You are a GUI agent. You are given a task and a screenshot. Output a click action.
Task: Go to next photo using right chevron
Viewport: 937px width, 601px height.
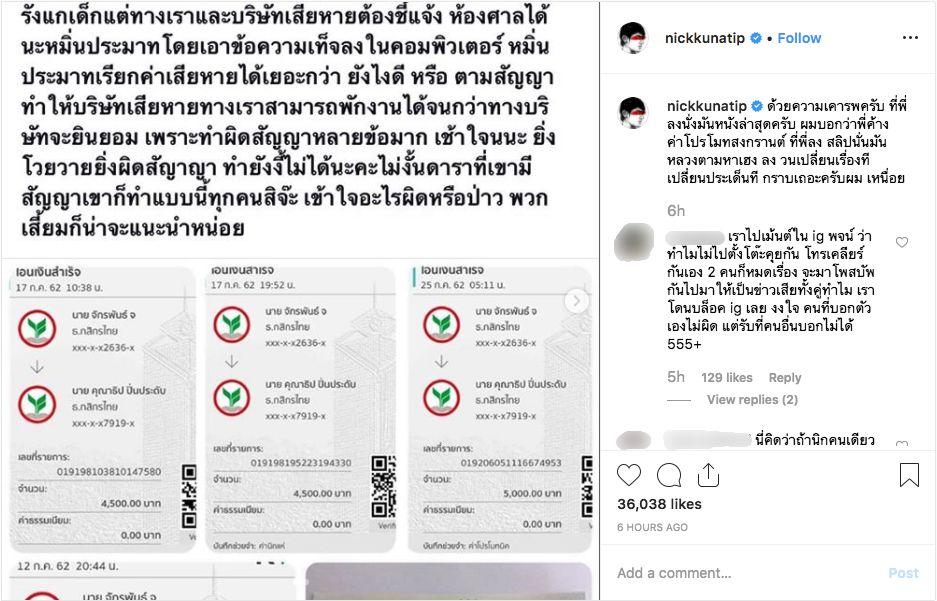pyautogui.click(x=576, y=301)
